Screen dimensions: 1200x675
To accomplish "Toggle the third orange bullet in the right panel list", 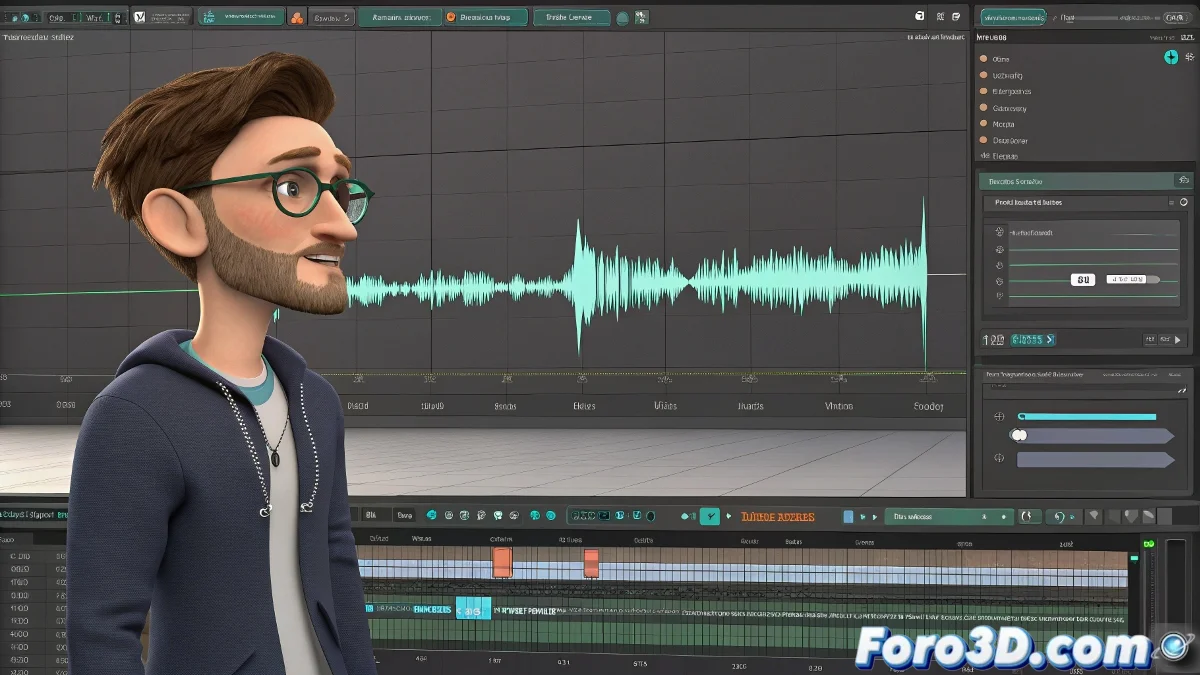I will (983, 91).
